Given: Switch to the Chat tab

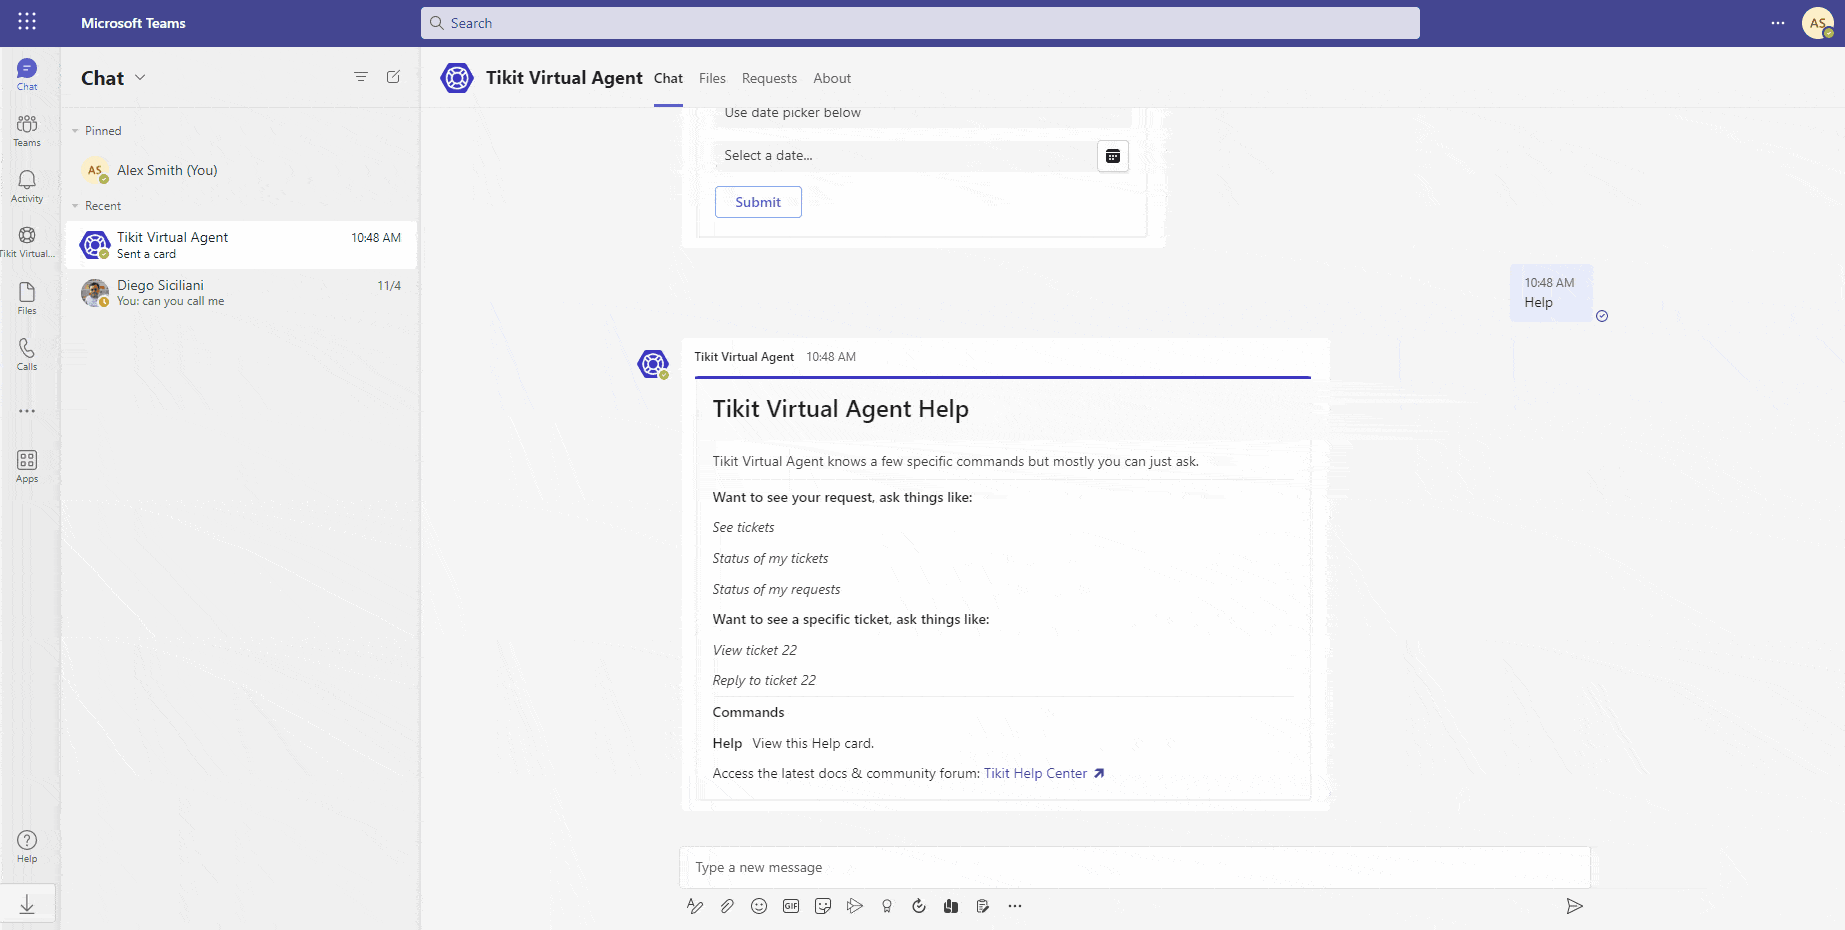Looking at the screenshot, I should [668, 78].
